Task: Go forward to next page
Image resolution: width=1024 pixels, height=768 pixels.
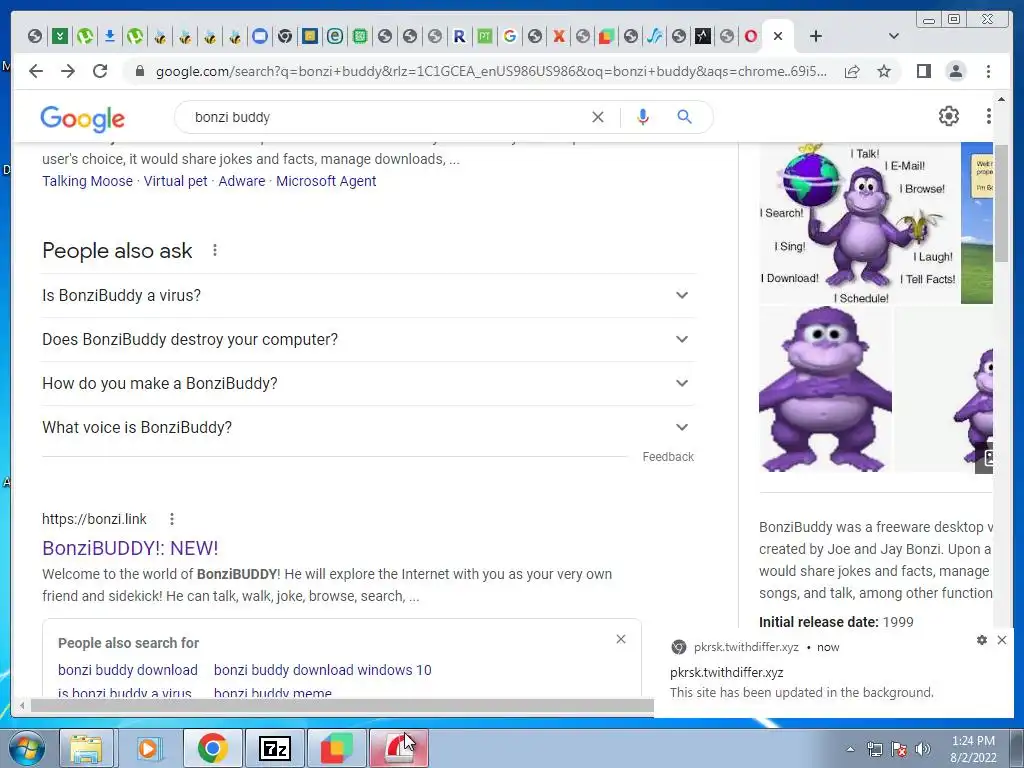Action: [68, 71]
